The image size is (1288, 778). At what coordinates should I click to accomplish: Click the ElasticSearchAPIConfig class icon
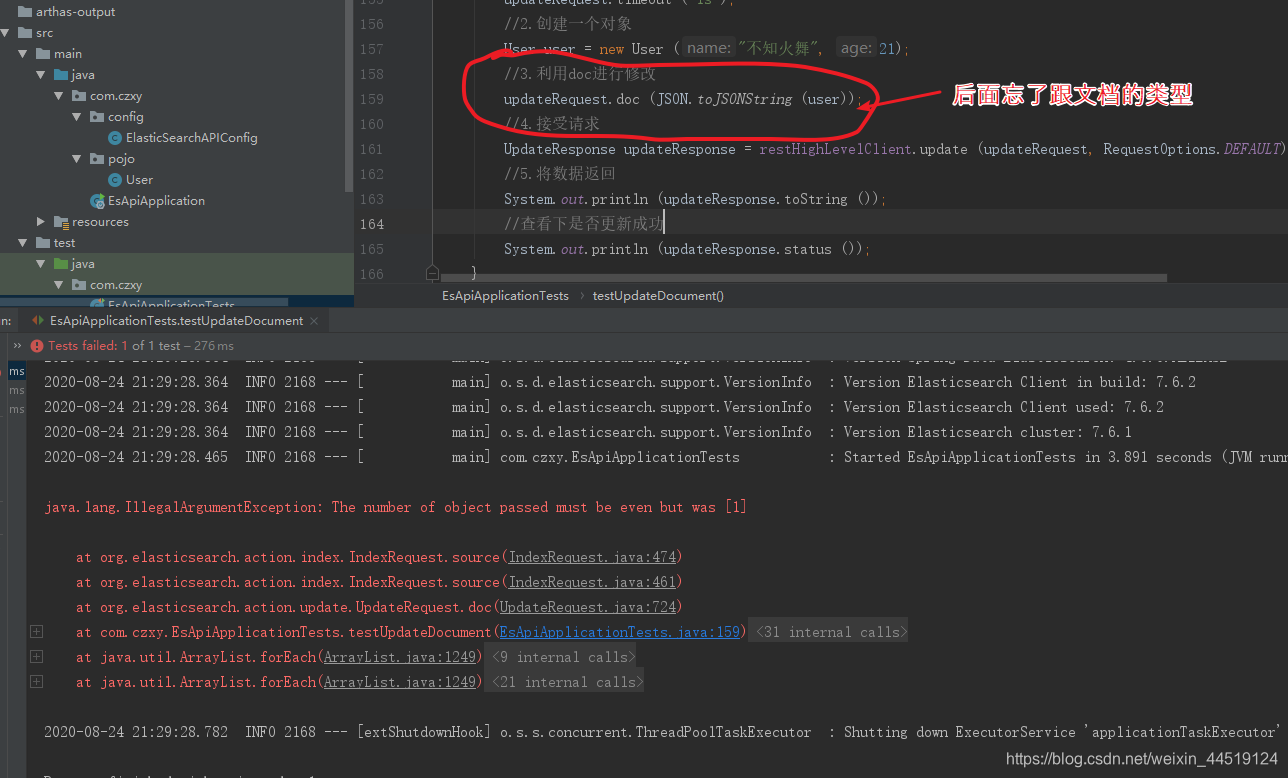click(114, 138)
